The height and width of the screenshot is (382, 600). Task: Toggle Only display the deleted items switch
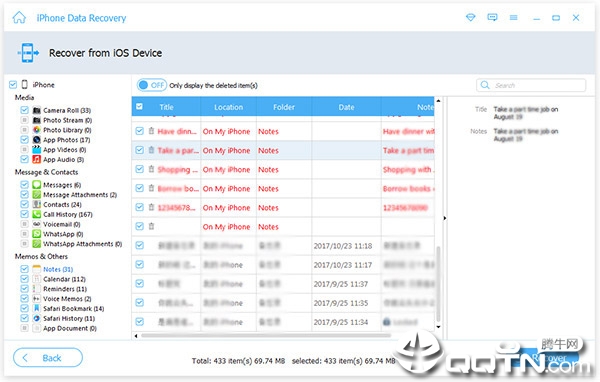tap(152, 85)
